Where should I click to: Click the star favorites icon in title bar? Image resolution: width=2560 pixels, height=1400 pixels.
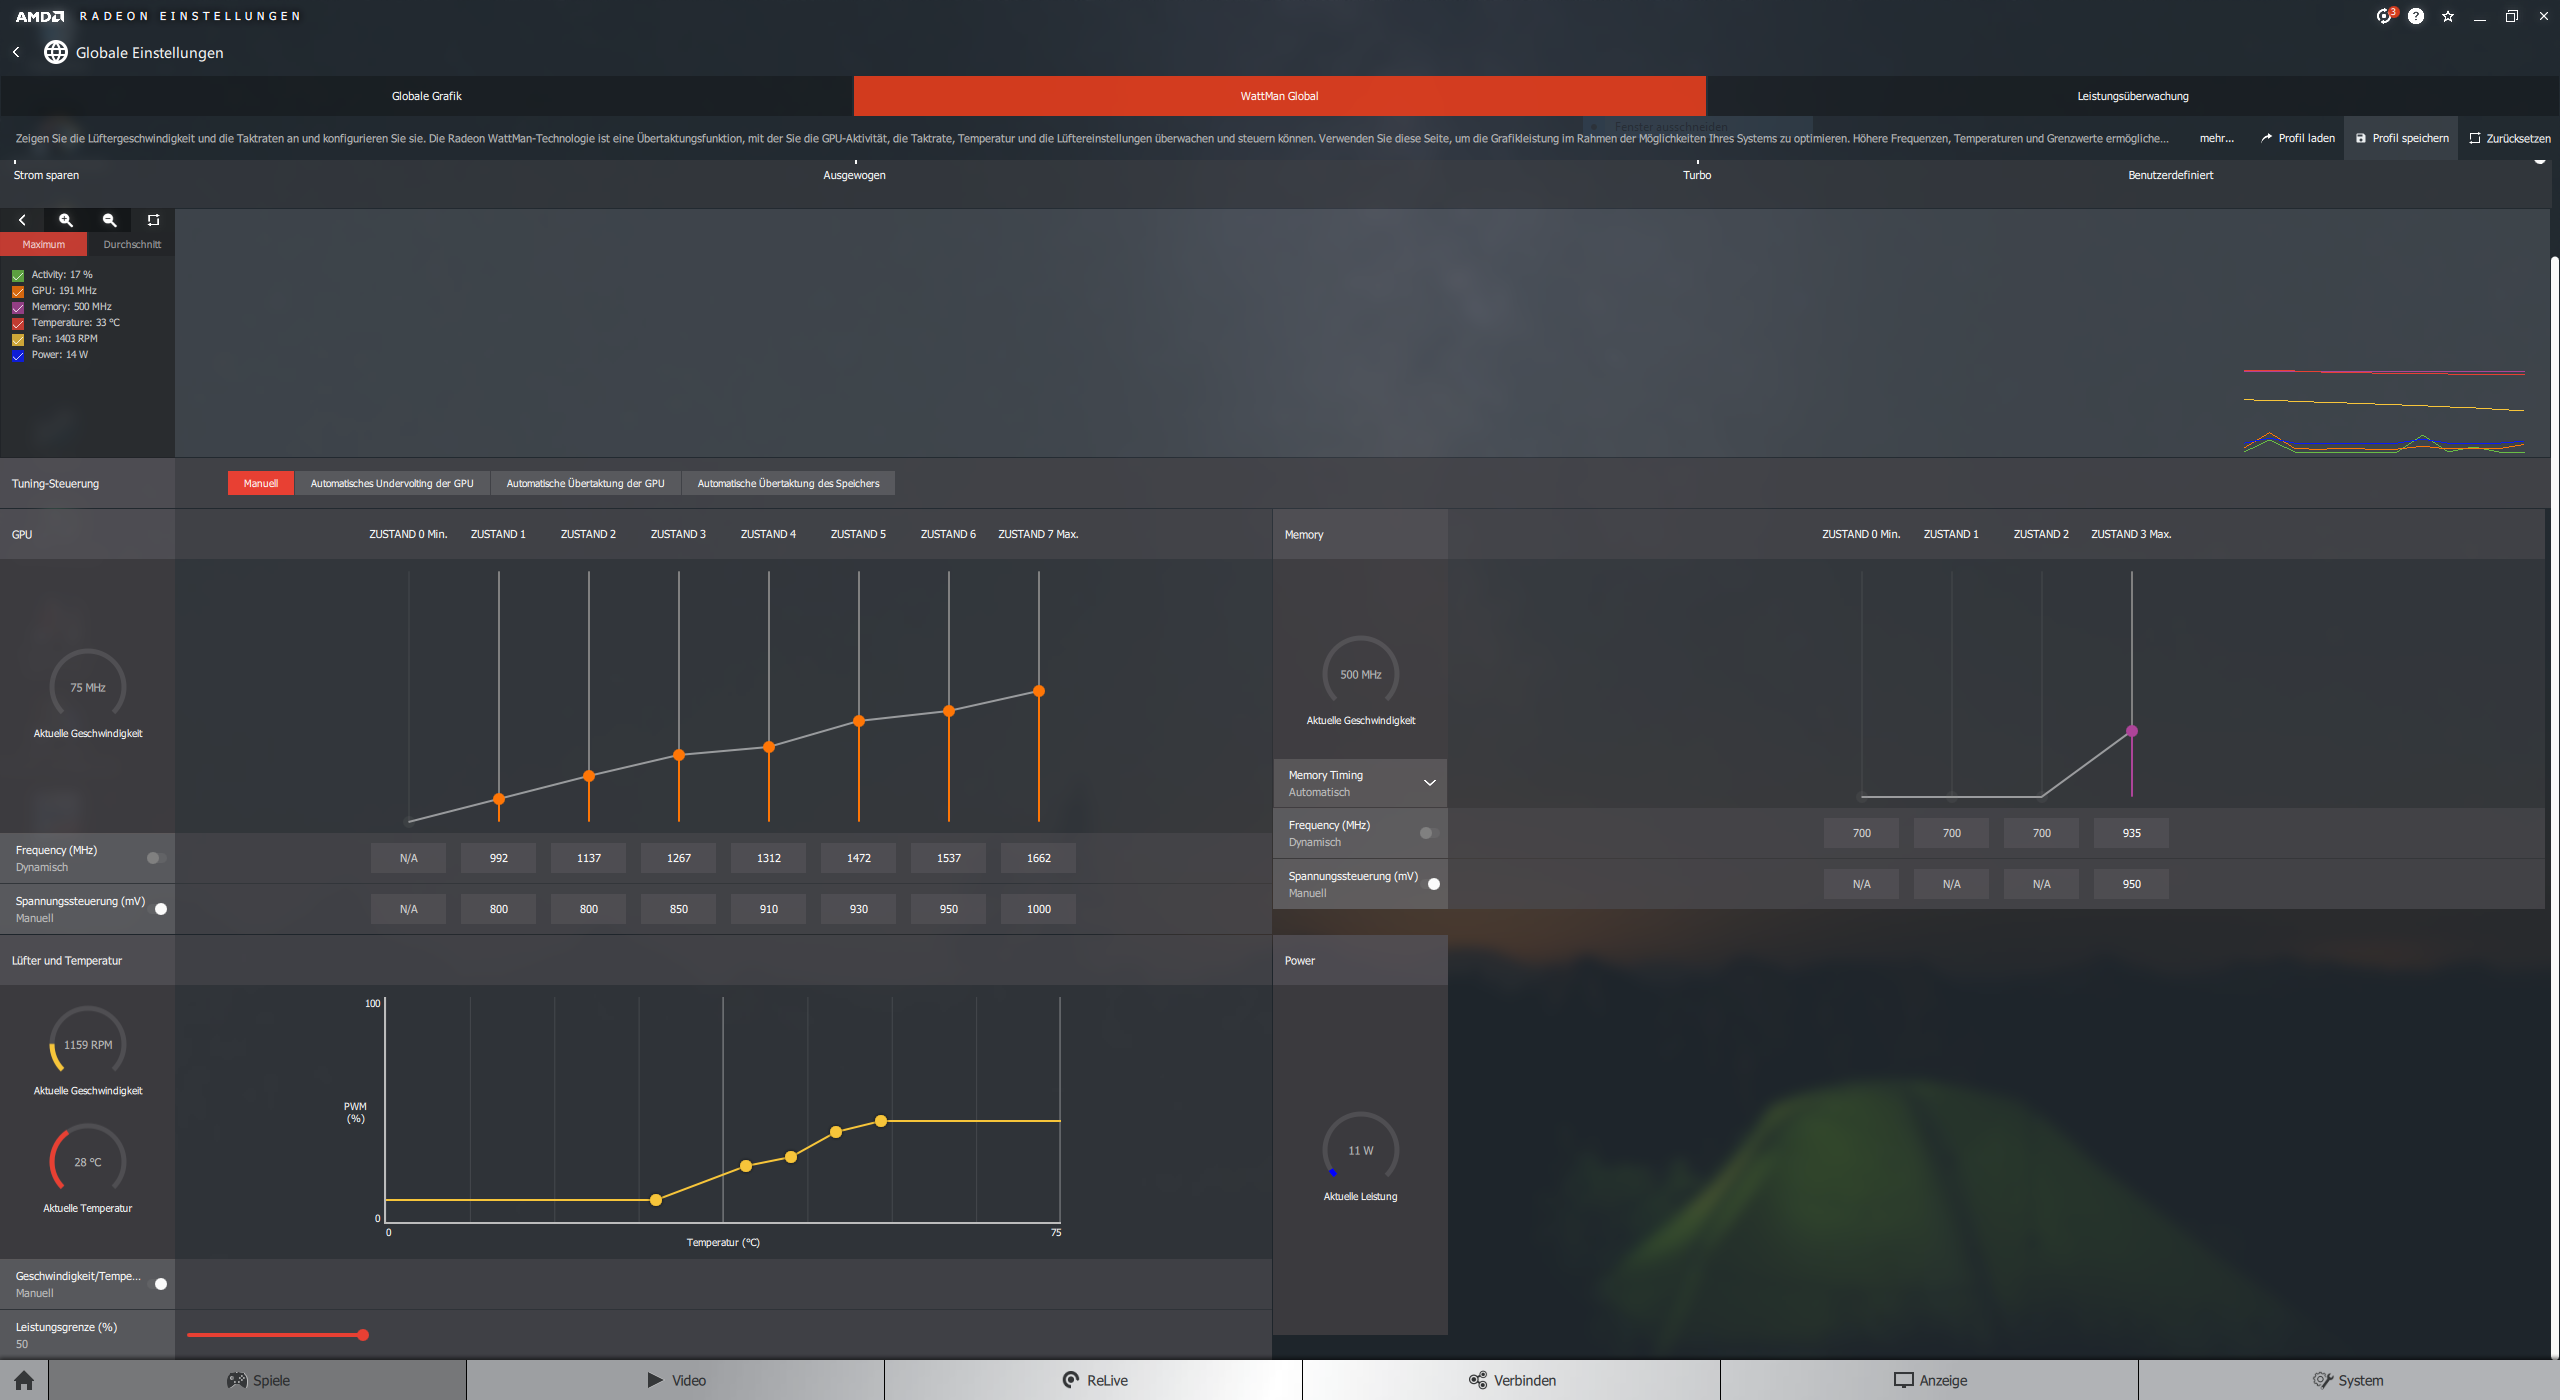[2448, 16]
